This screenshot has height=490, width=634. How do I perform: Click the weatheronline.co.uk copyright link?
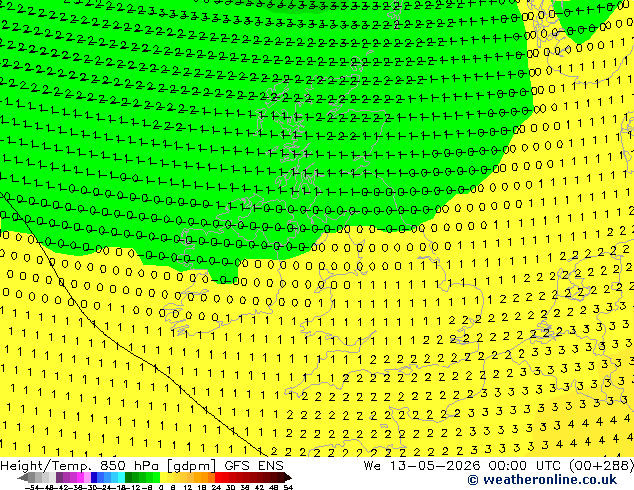click(x=542, y=480)
